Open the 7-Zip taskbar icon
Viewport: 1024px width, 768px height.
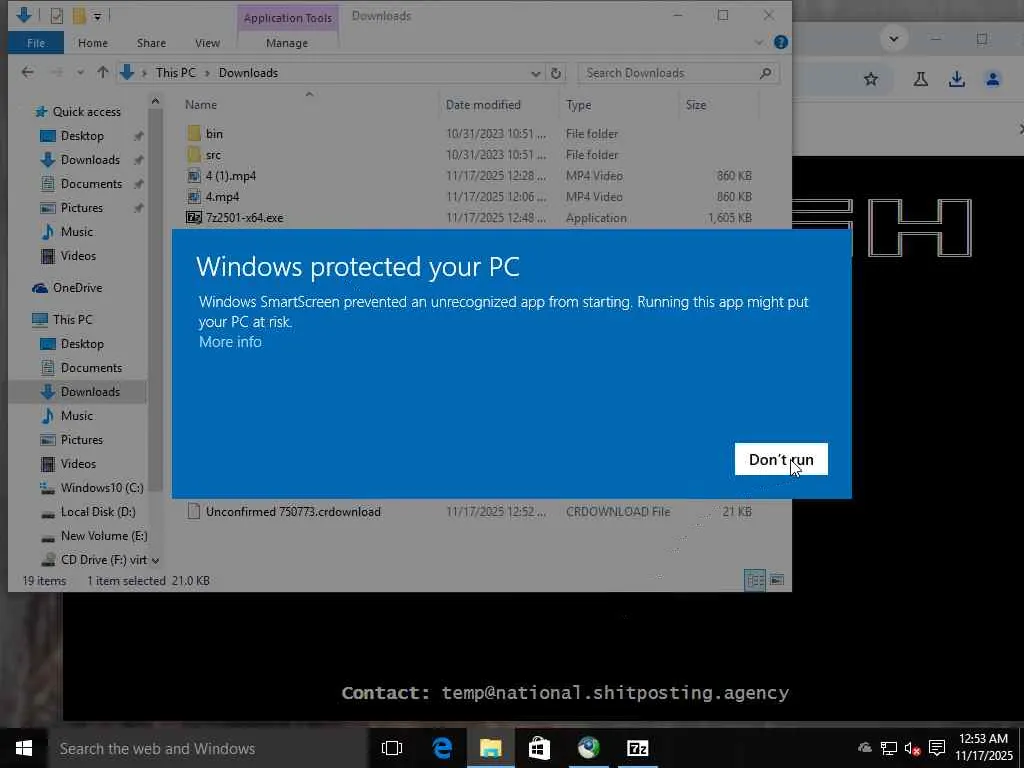(x=637, y=748)
